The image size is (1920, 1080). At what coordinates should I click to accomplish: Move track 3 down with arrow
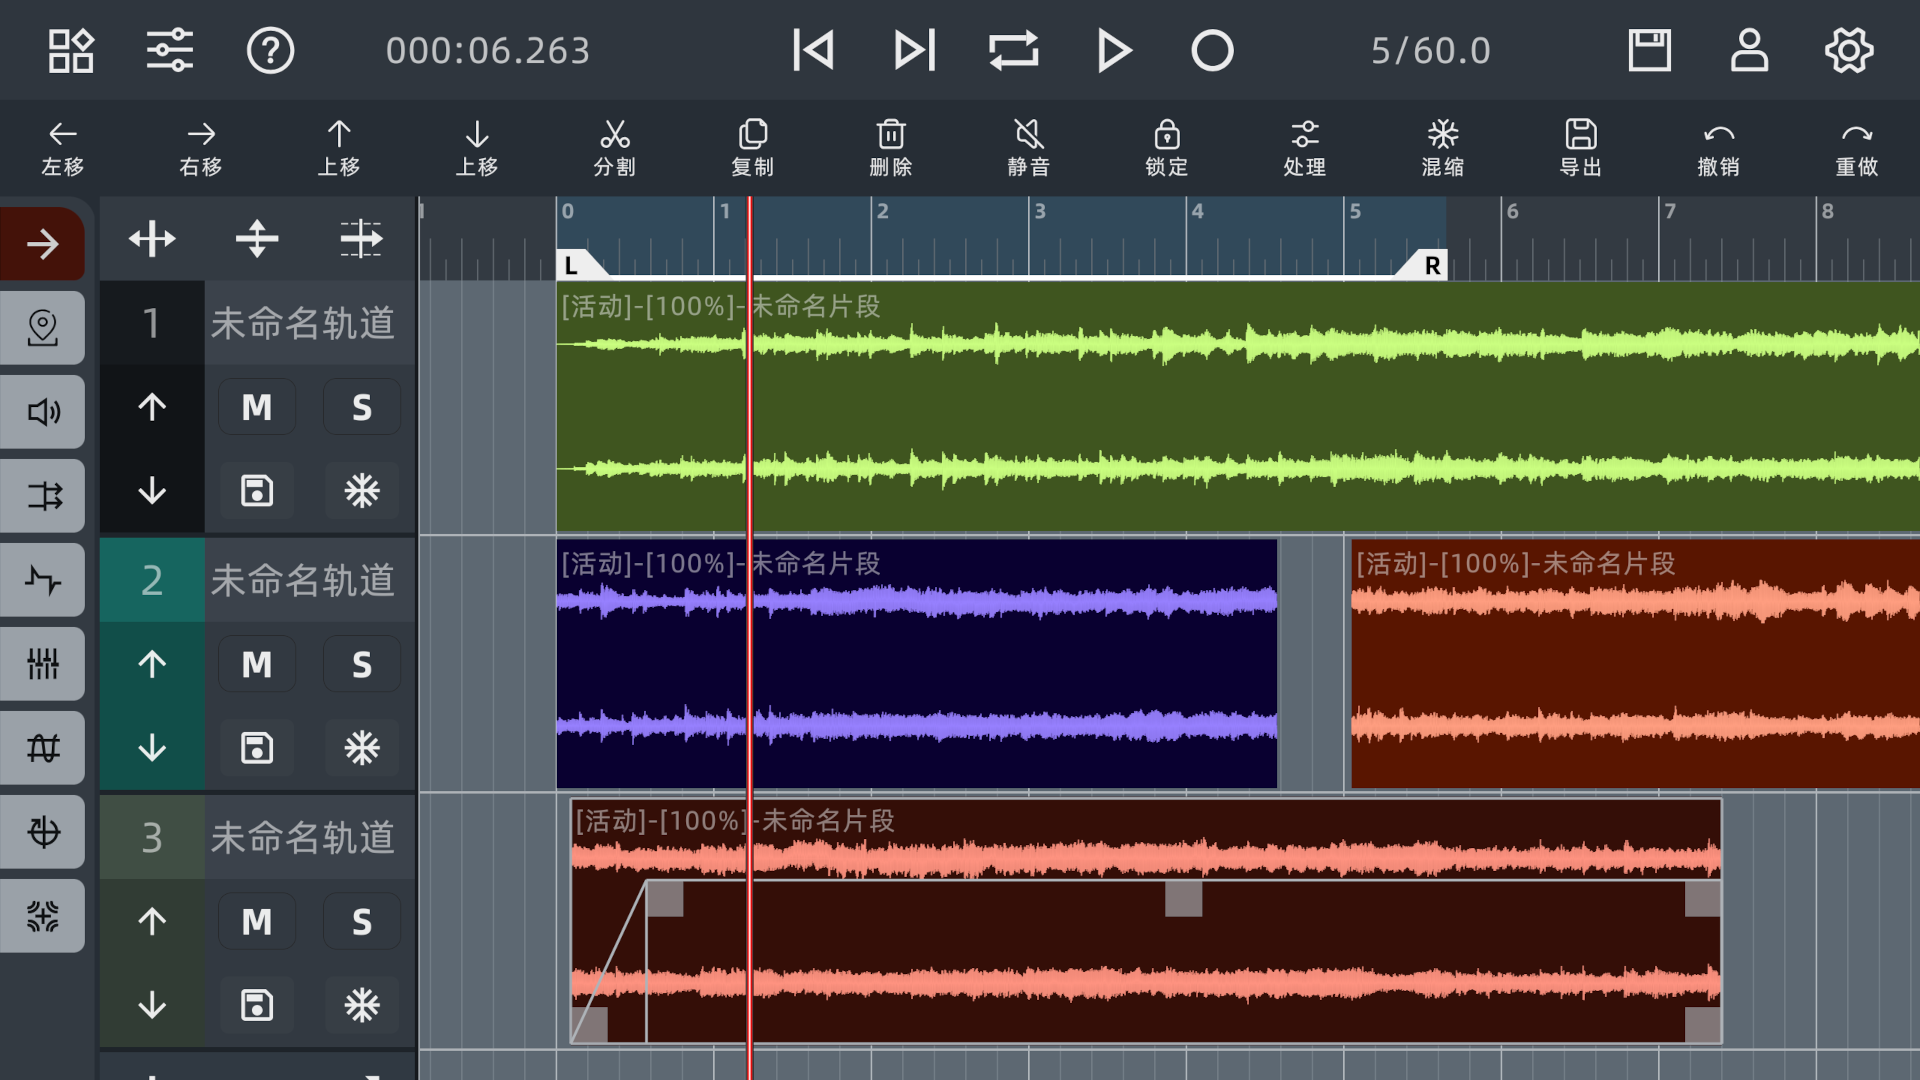[152, 1004]
